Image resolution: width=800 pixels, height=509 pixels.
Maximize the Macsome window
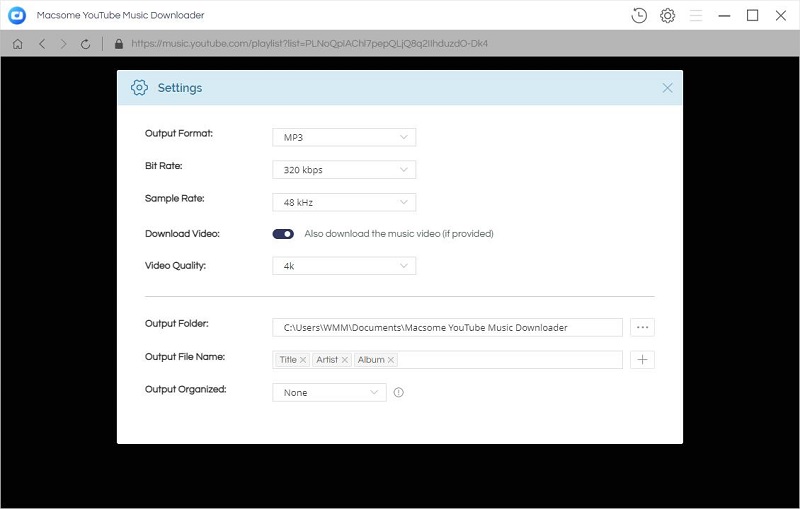753,15
